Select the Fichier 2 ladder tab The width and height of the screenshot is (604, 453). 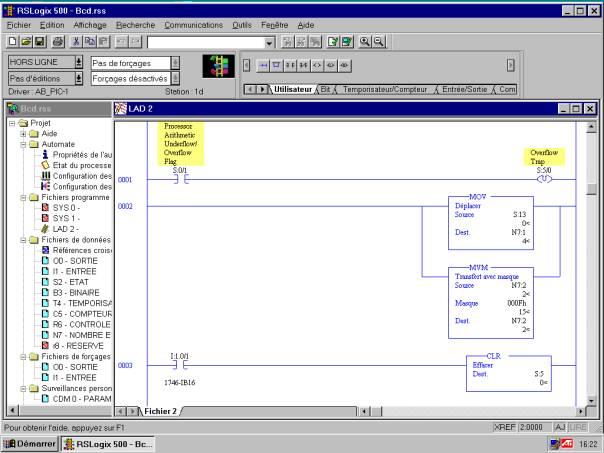coord(160,411)
